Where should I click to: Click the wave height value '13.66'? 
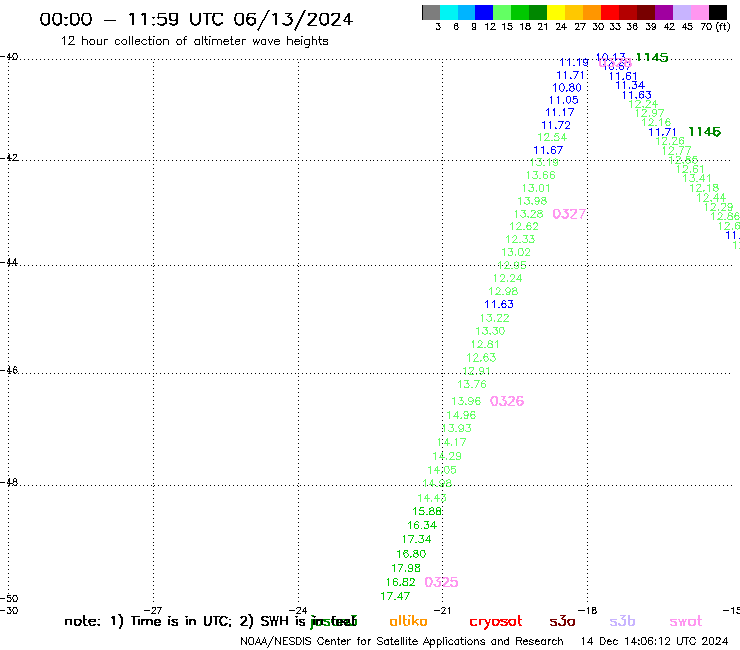pyautogui.click(x=541, y=175)
